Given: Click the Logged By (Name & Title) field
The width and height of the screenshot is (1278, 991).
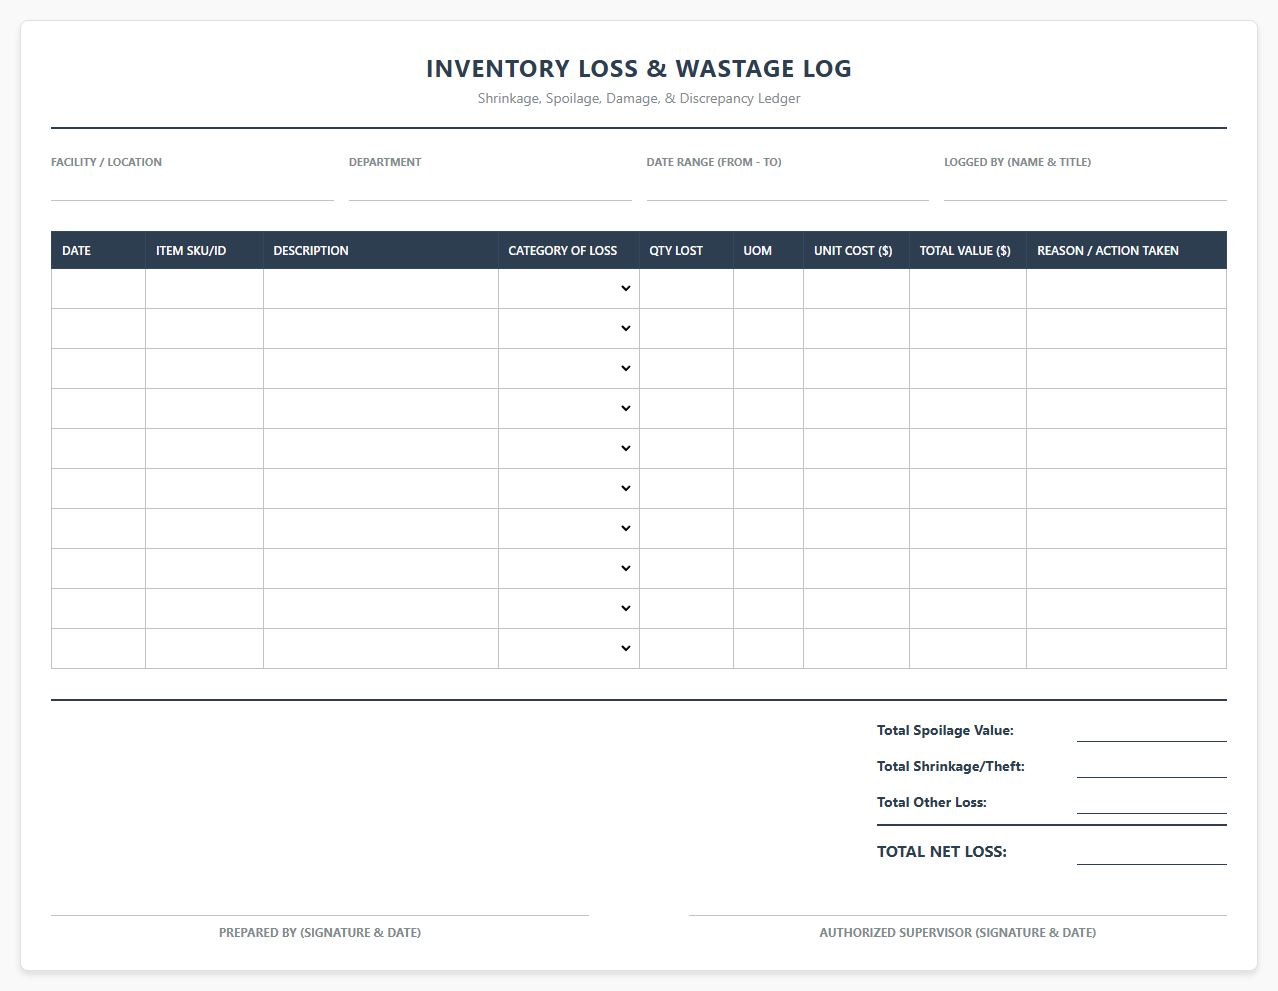Looking at the screenshot, I should (x=1085, y=186).
